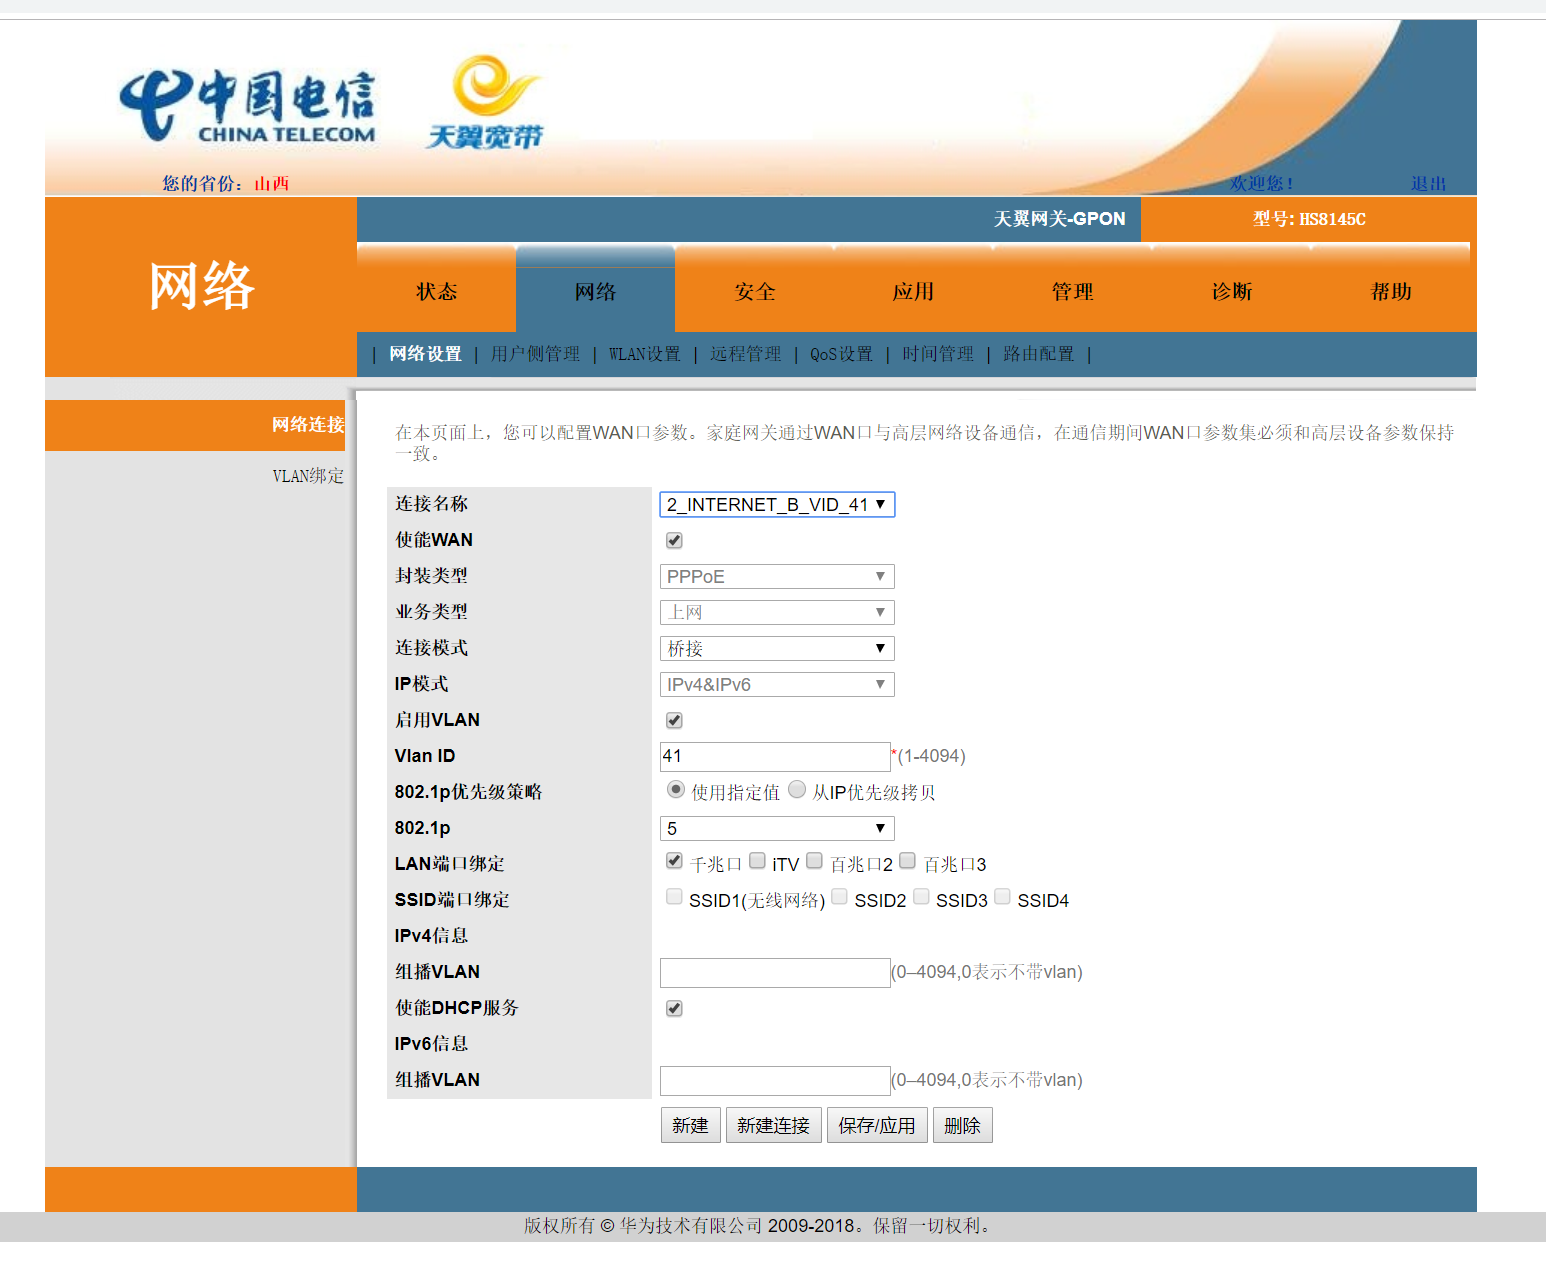Screen dimensions: 1546x1274
Task: Check the SSID2 binding checkbox
Action: (x=839, y=897)
